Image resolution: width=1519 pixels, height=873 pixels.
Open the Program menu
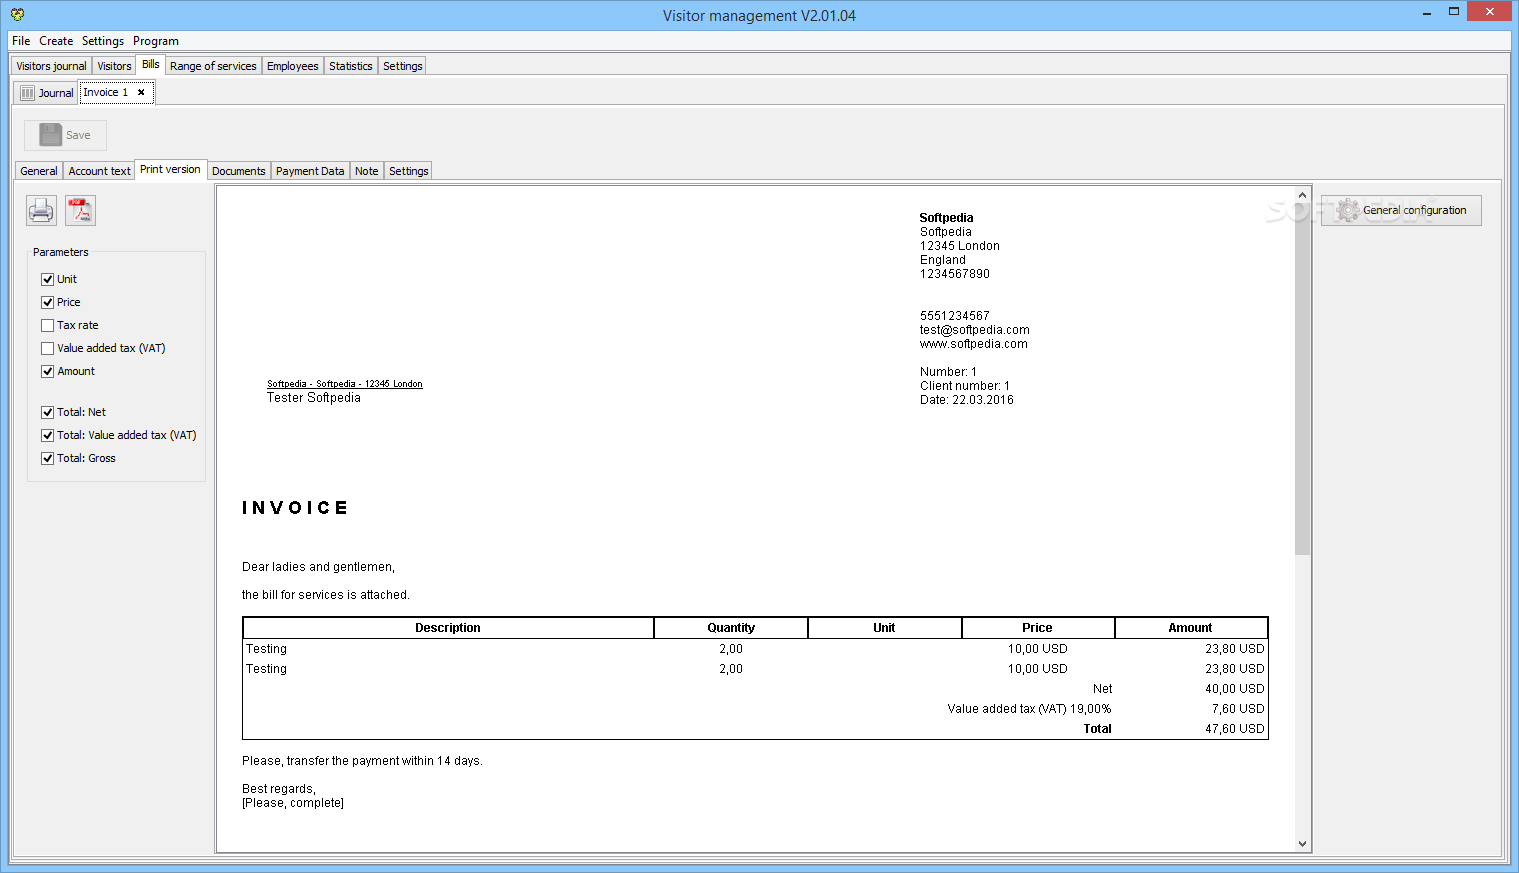coord(156,41)
